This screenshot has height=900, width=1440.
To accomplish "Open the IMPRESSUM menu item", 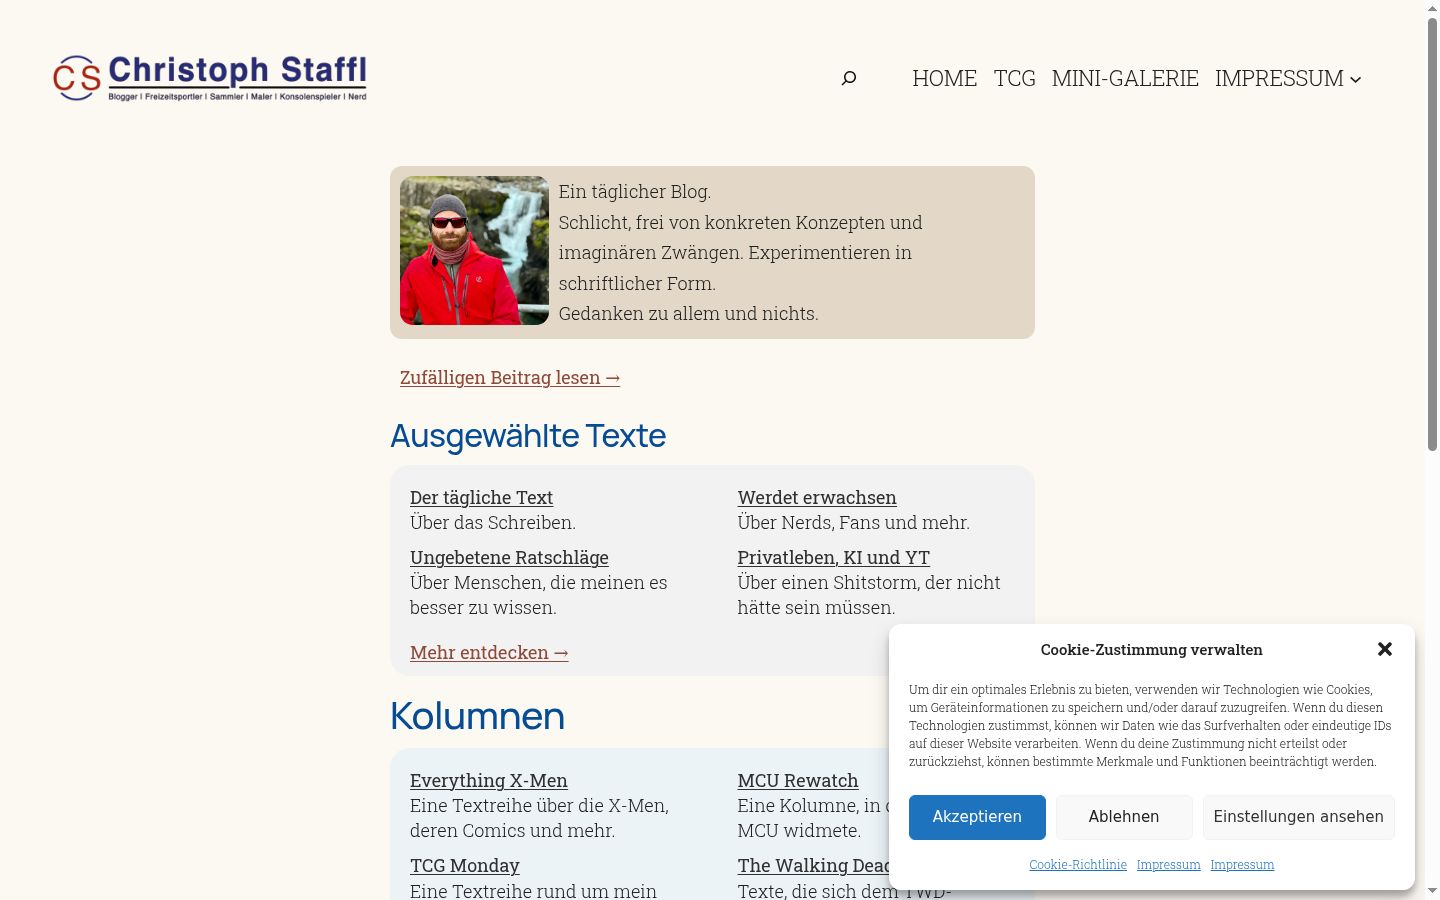I will pyautogui.click(x=1279, y=78).
